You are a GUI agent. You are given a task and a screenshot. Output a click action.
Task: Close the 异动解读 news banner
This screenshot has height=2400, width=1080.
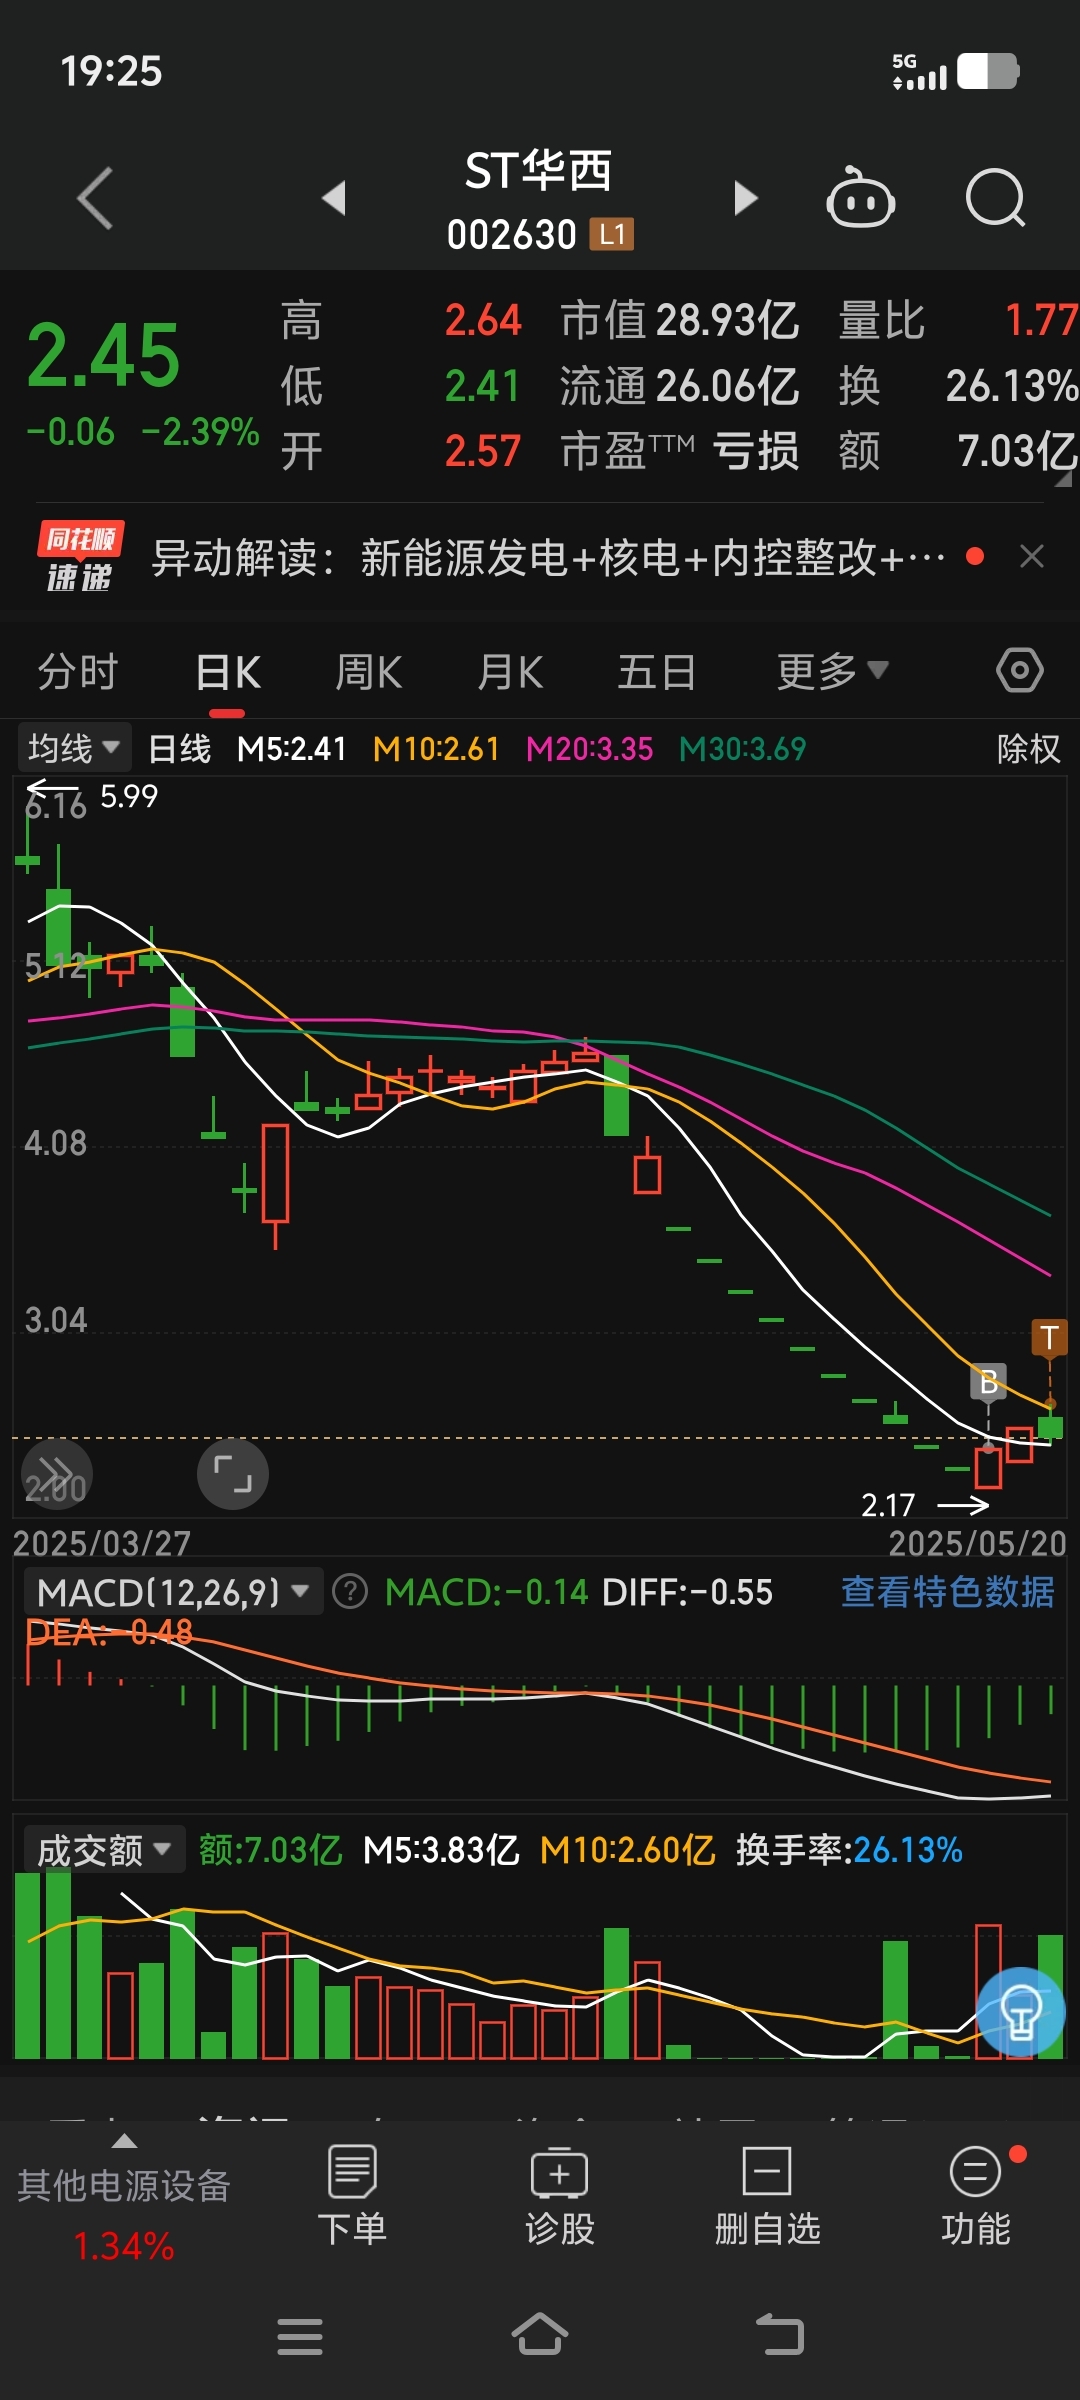[1032, 556]
